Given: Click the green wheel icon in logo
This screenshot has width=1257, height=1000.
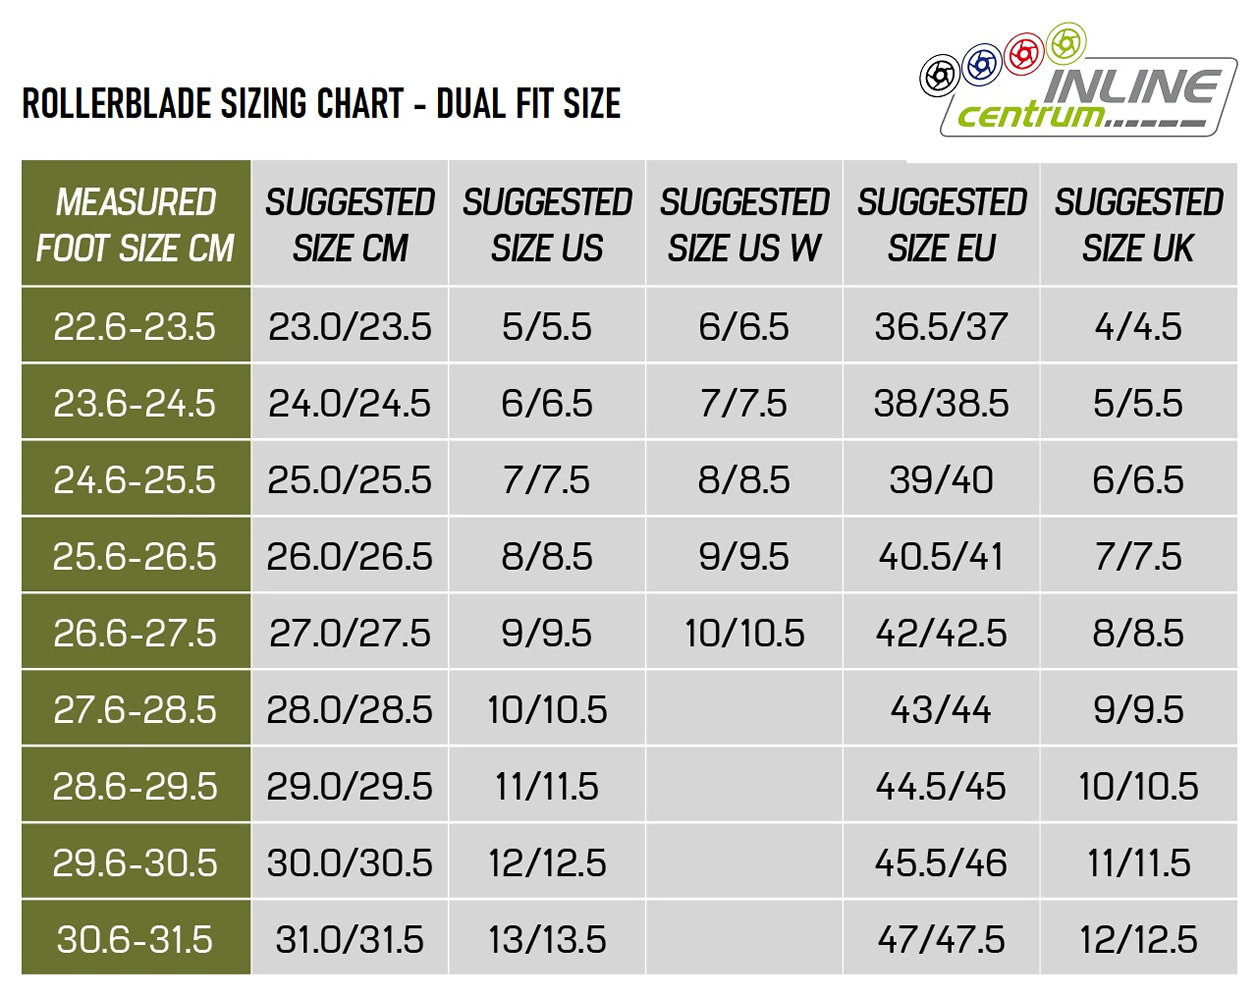Looking at the screenshot, I should click(1067, 43).
